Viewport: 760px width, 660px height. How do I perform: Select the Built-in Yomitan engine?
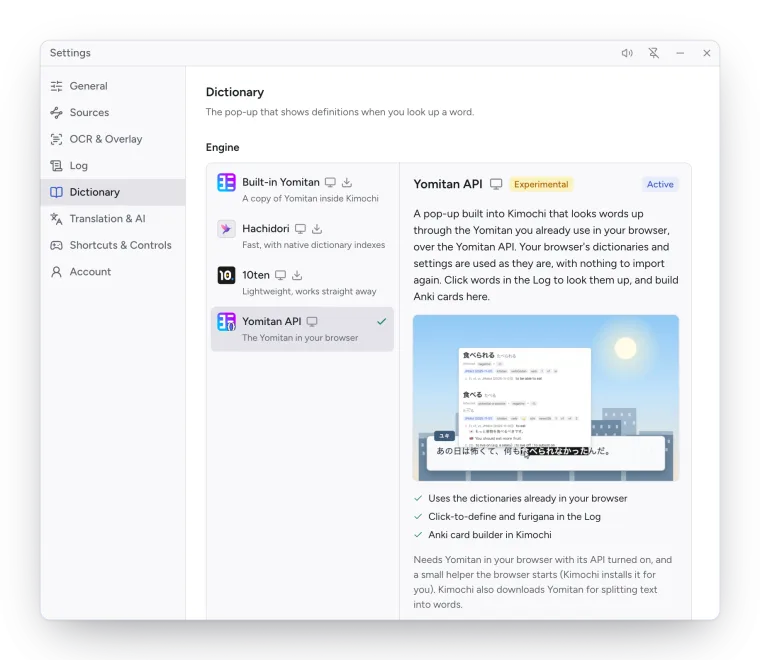[302, 189]
